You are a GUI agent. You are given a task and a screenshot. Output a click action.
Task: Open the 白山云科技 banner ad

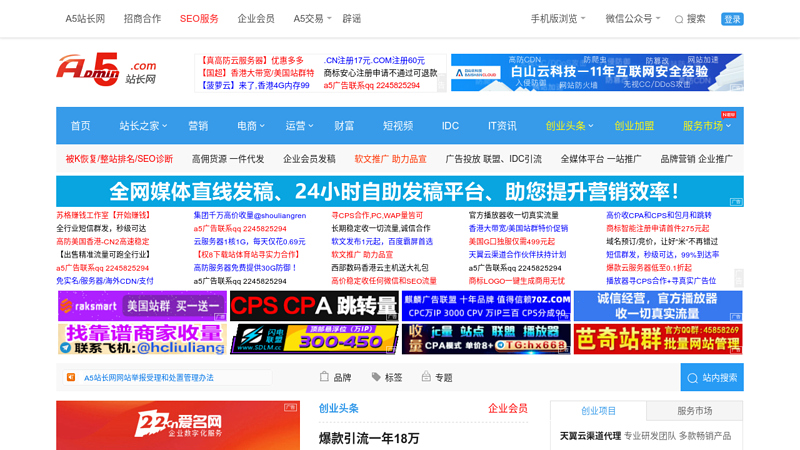click(597, 72)
